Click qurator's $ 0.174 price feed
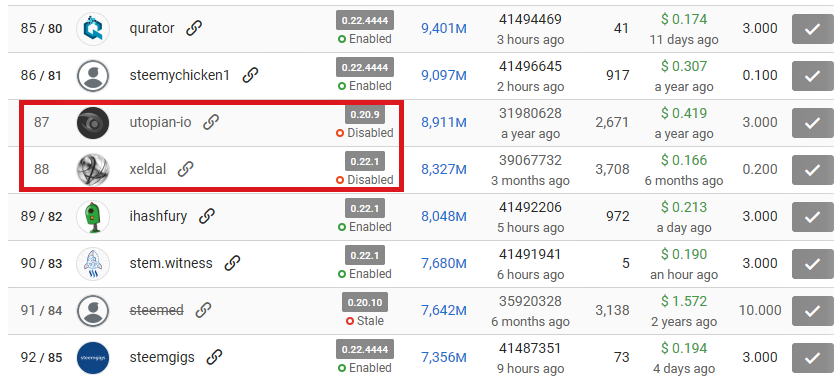This screenshot has width=838, height=381. pyautogui.click(x=684, y=20)
